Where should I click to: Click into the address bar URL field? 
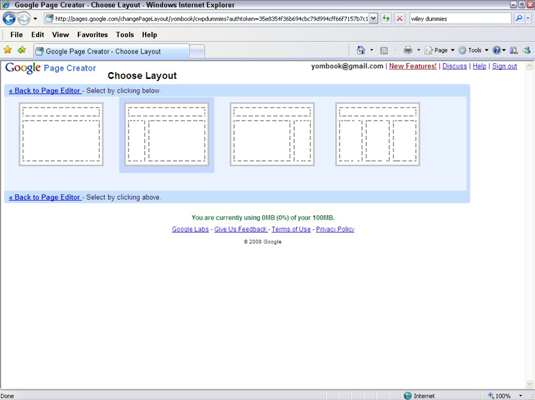pos(212,18)
